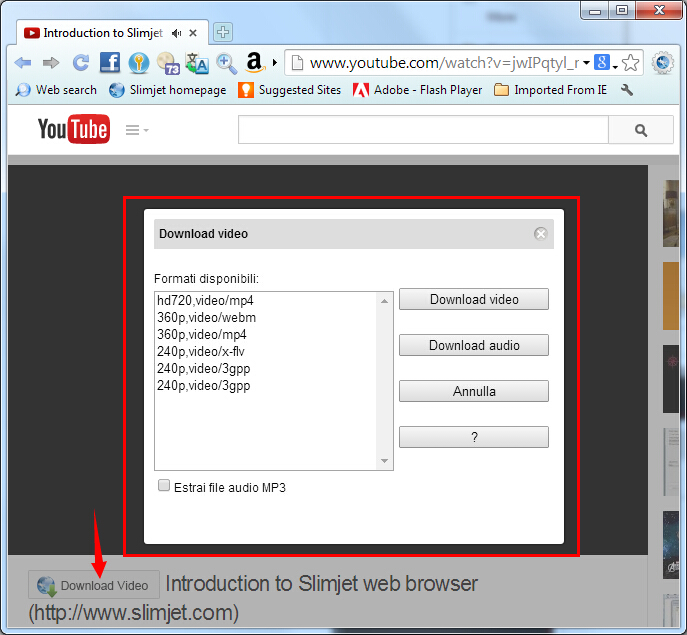
Task: Click the ? help button
Action: click(474, 437)
